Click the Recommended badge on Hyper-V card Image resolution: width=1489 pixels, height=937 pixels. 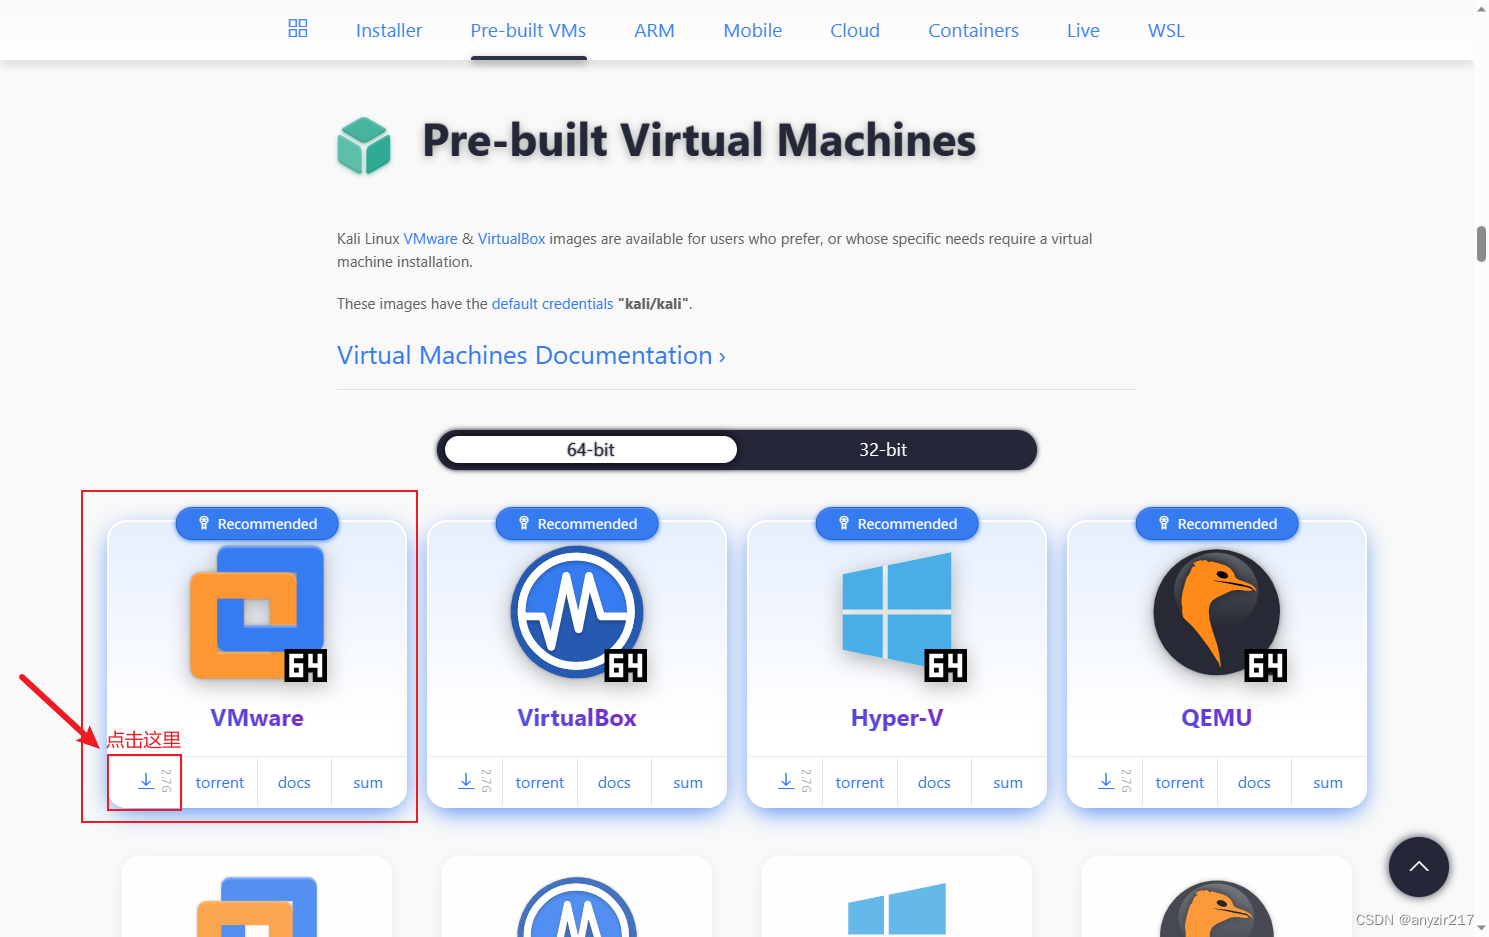coord(897,524)
